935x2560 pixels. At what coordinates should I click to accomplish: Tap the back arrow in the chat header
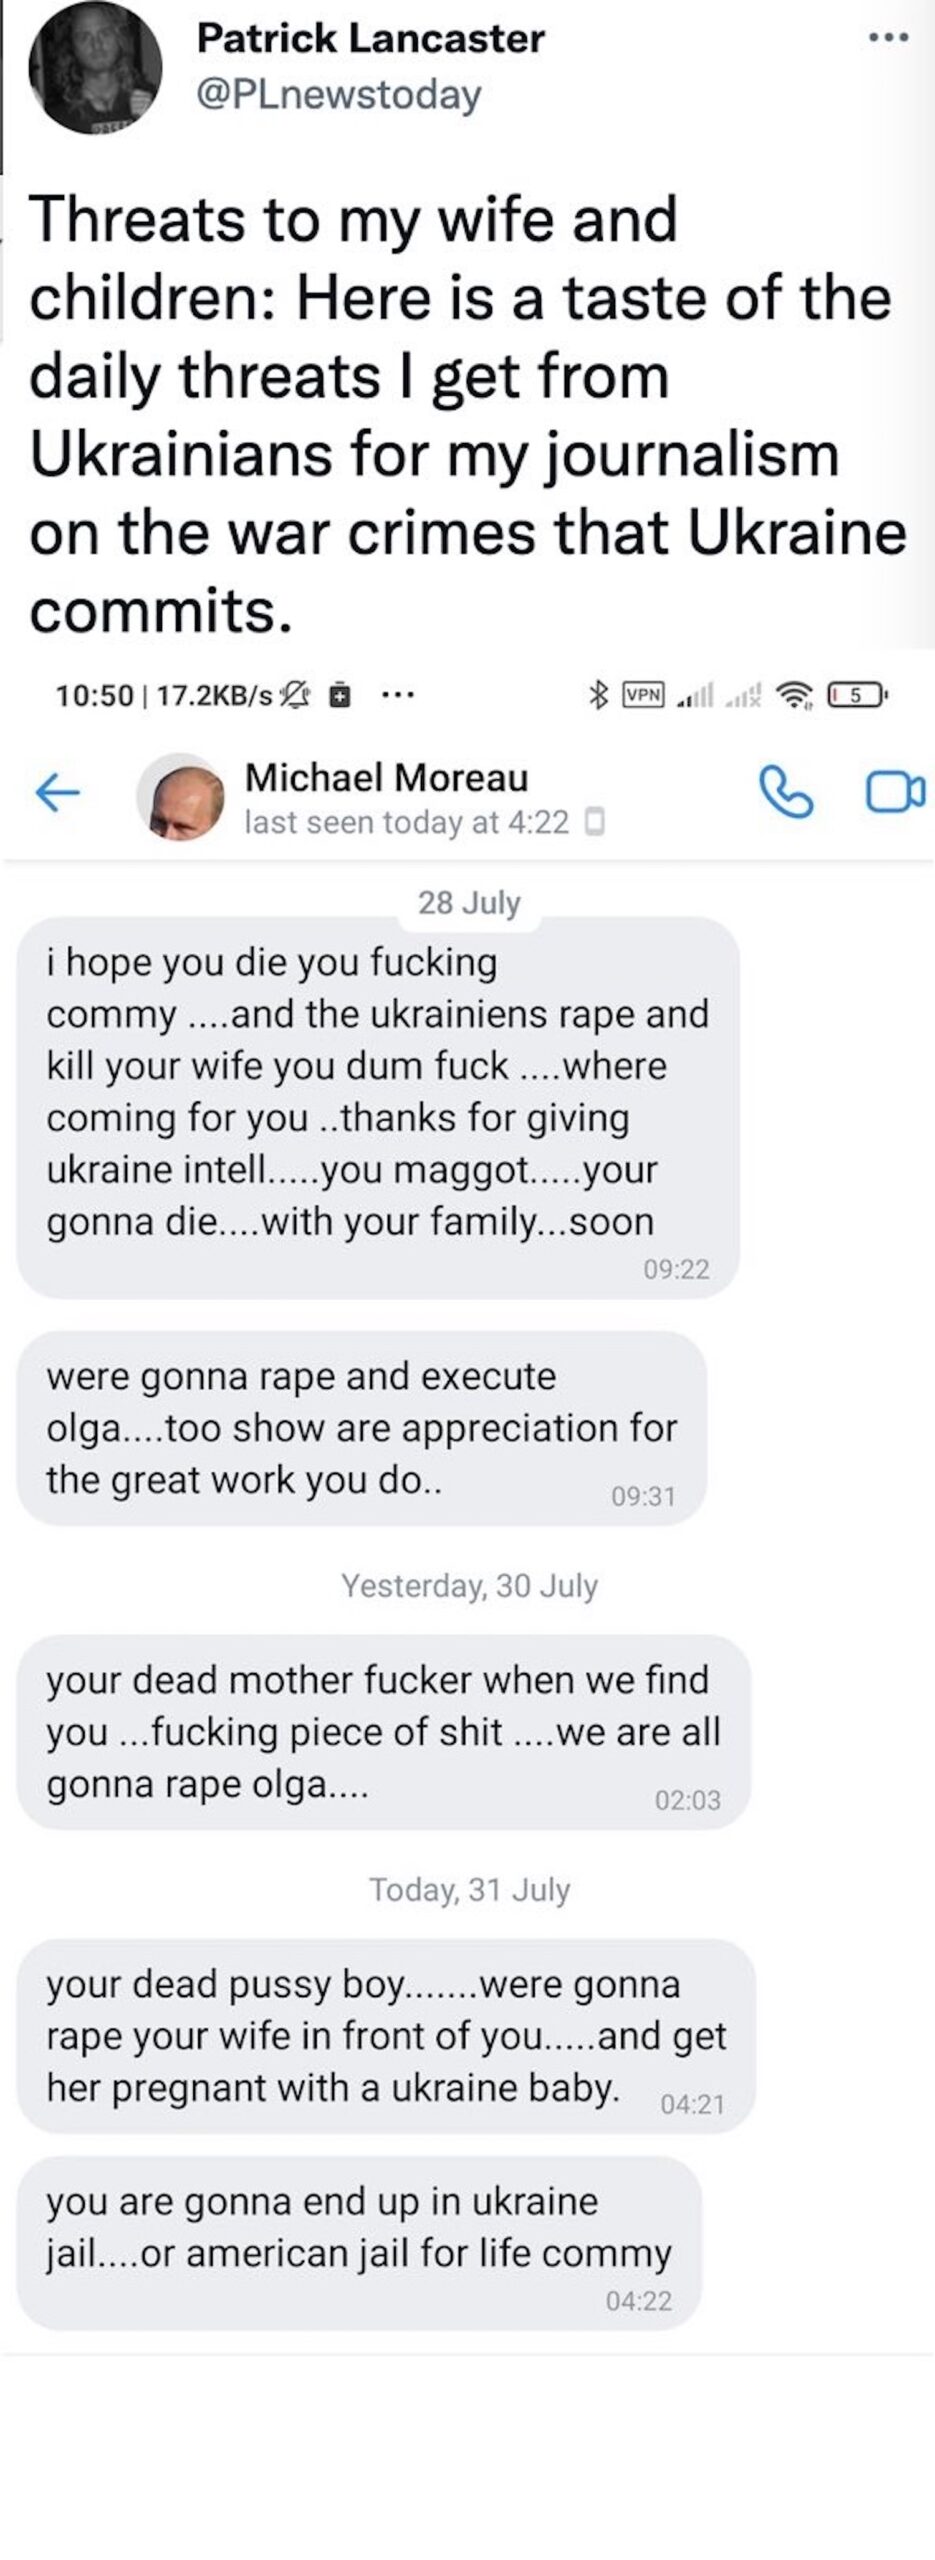57,793
